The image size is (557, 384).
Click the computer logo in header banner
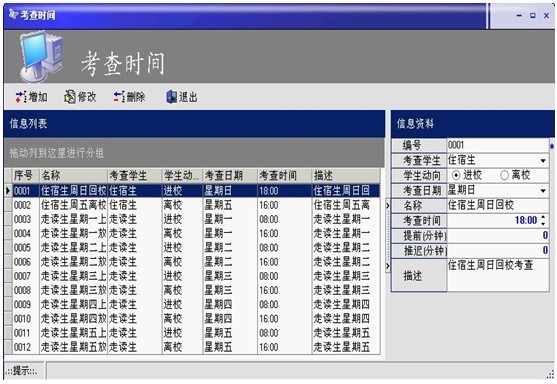point(41,56)
